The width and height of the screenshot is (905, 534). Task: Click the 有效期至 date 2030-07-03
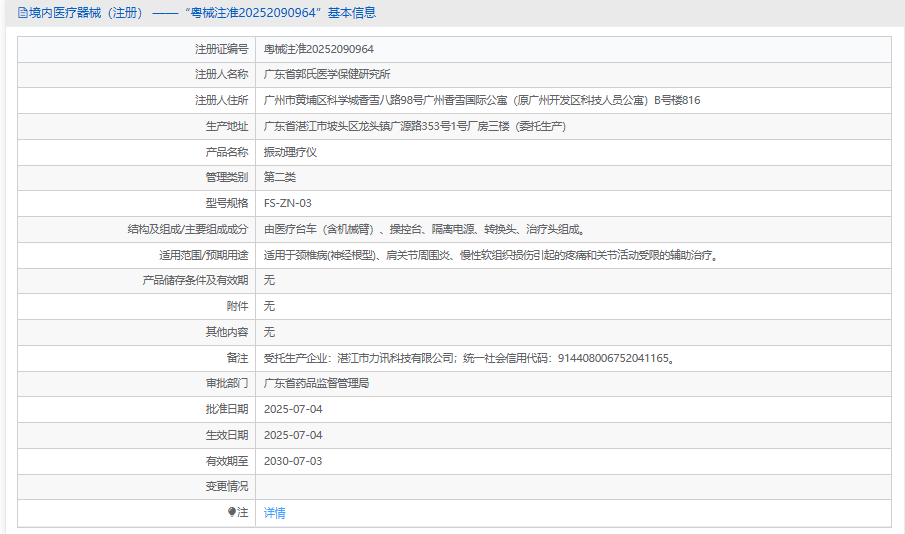click(x=293, y=462)
